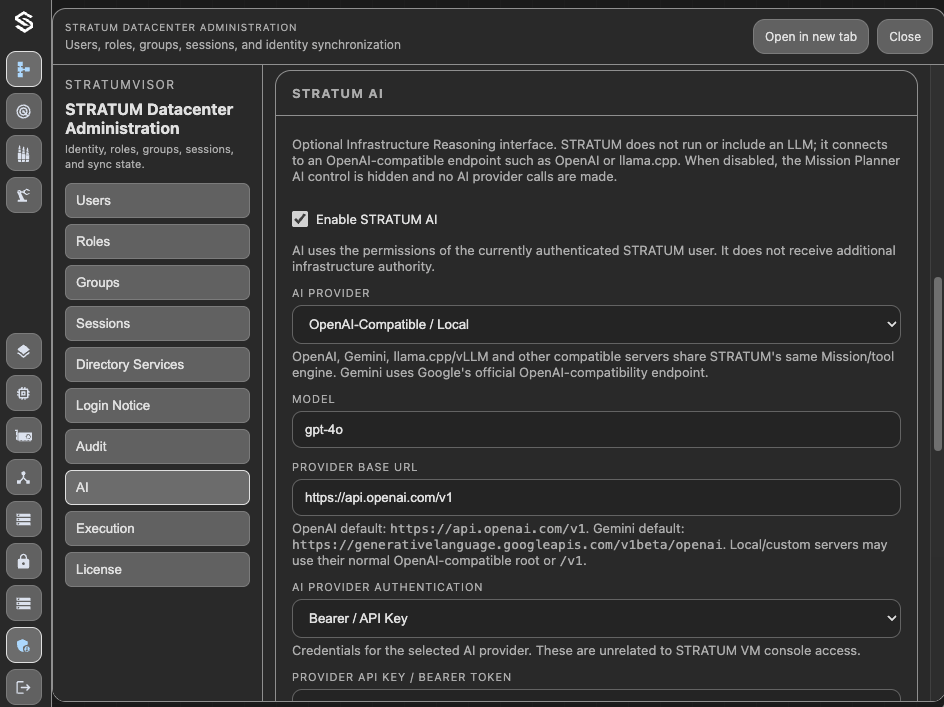Open the server stack icon above the padlock

click(24, 519)
